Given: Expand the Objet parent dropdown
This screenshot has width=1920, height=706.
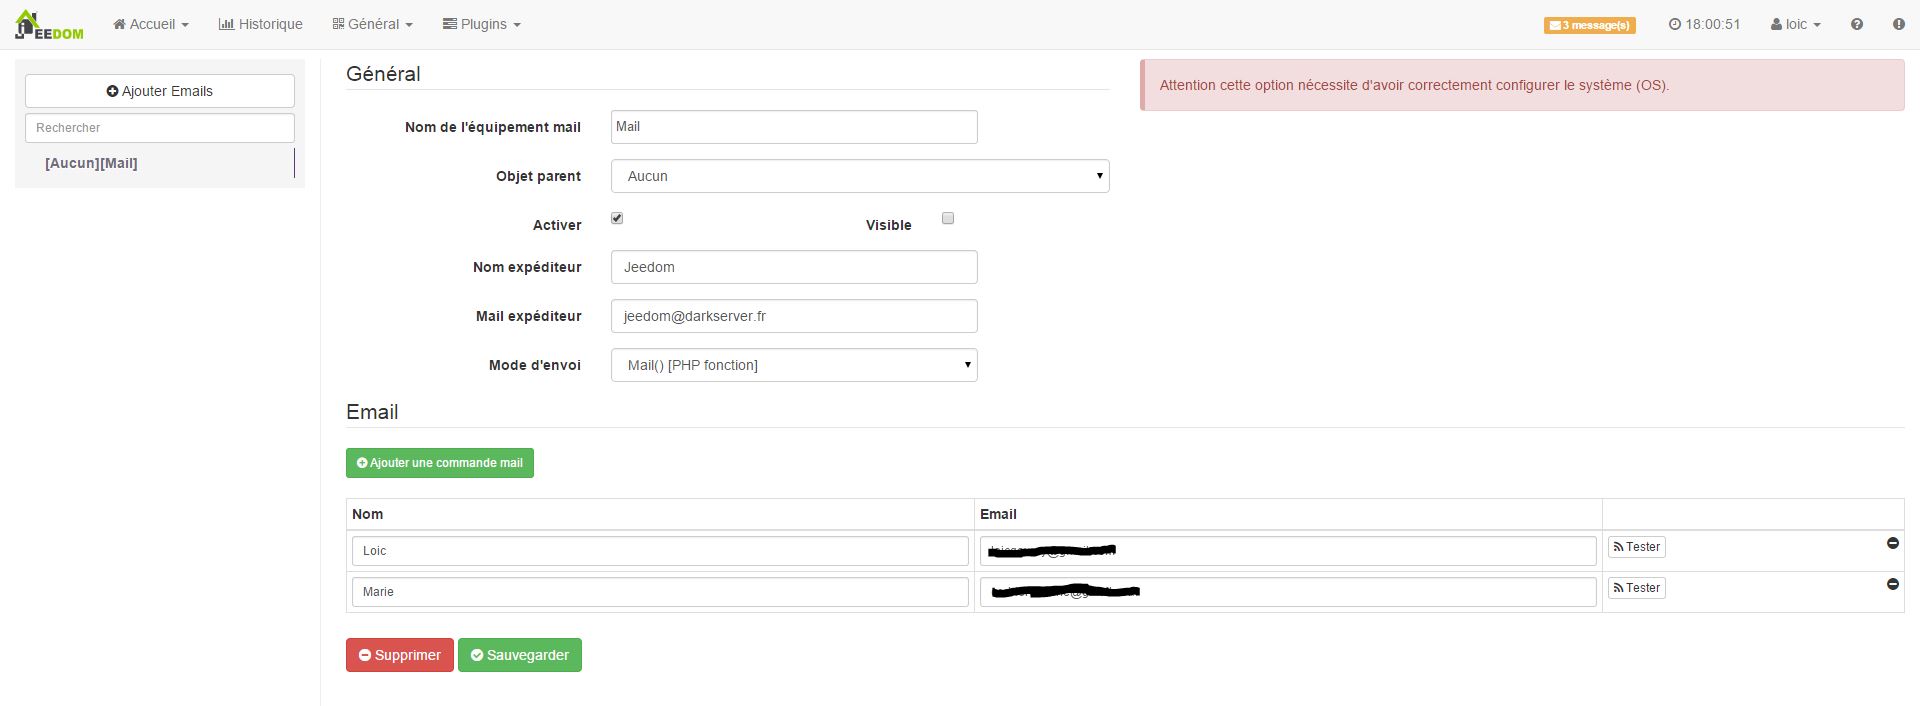Looking at the screenshot, I should pos(859,176).
